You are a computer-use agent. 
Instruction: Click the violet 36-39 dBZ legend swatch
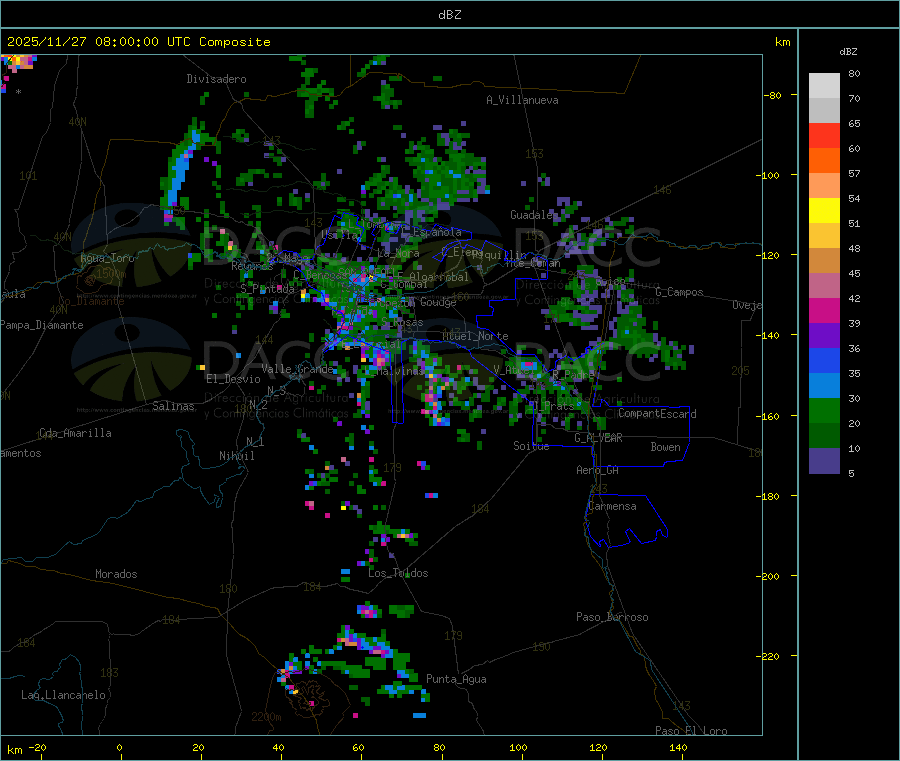click(x=824, y=335)
